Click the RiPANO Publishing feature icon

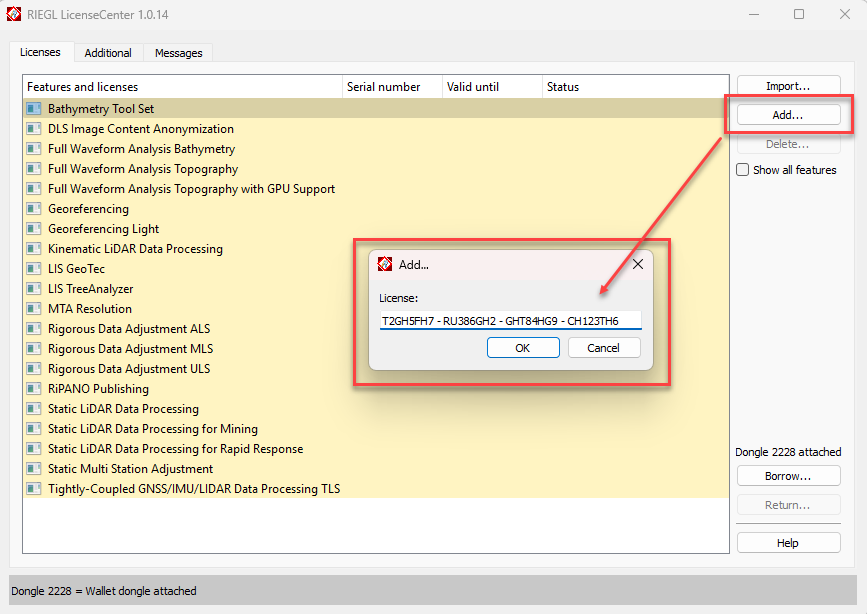[x=34, y=389]
